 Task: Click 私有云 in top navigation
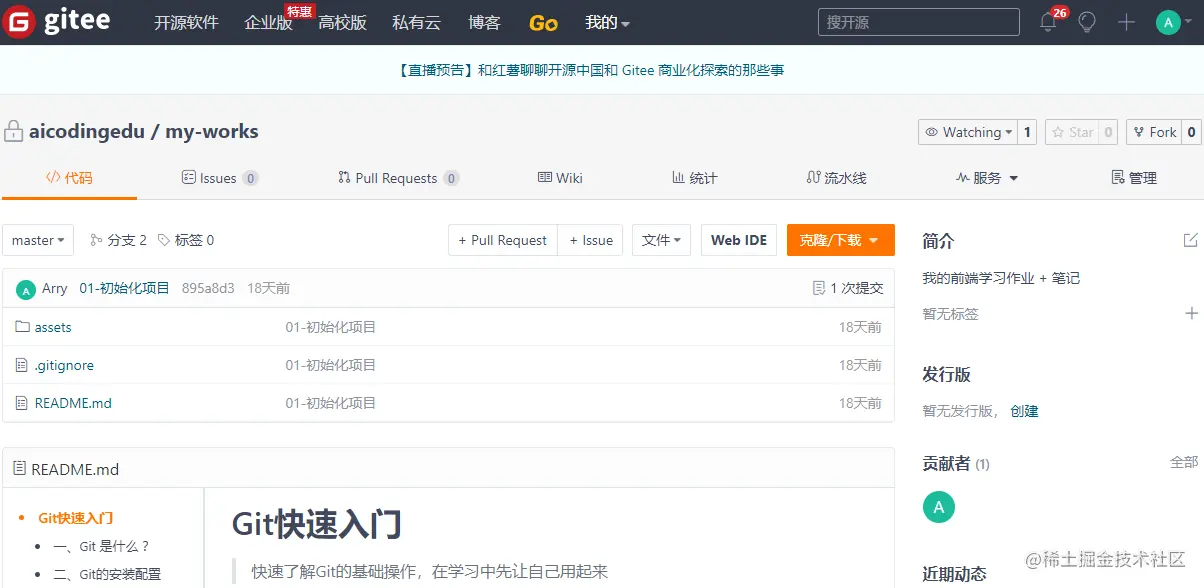416,22
